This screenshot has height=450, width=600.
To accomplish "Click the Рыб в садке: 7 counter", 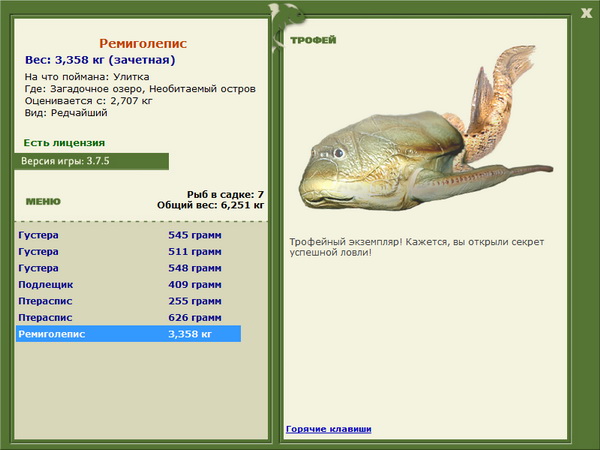I will 225,194.
